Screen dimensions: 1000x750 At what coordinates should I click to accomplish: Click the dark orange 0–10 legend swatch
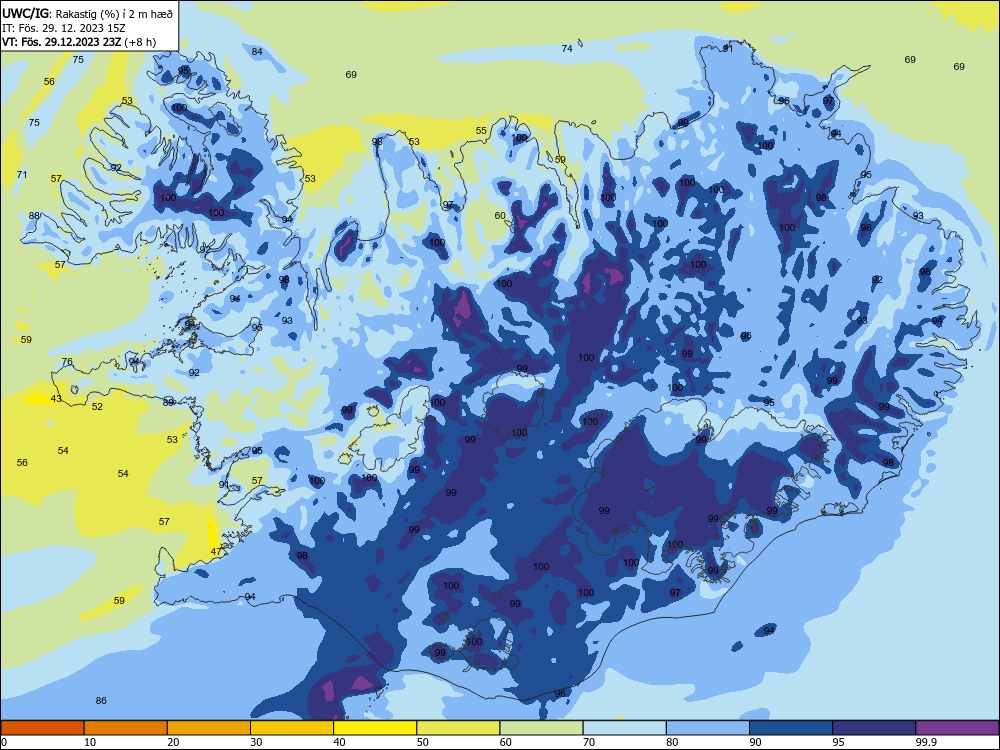pyautogui.click(x=42, y=728)
